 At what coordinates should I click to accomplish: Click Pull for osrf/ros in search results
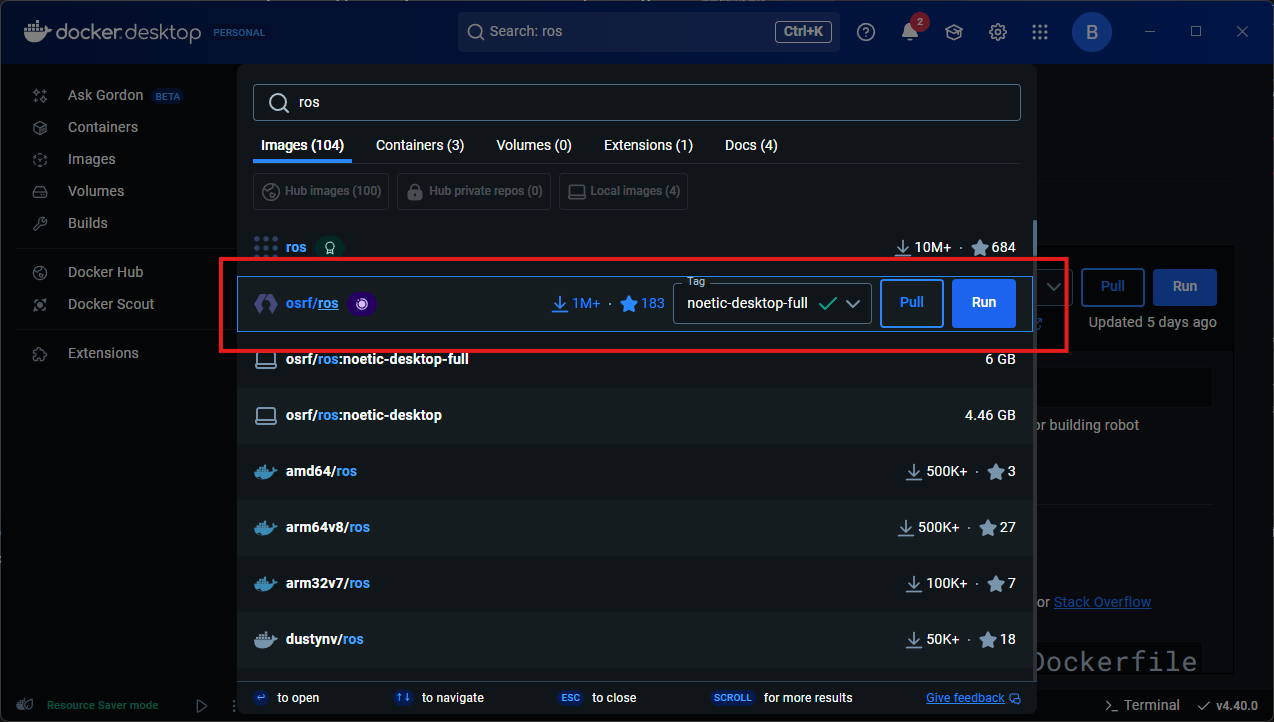912,303
